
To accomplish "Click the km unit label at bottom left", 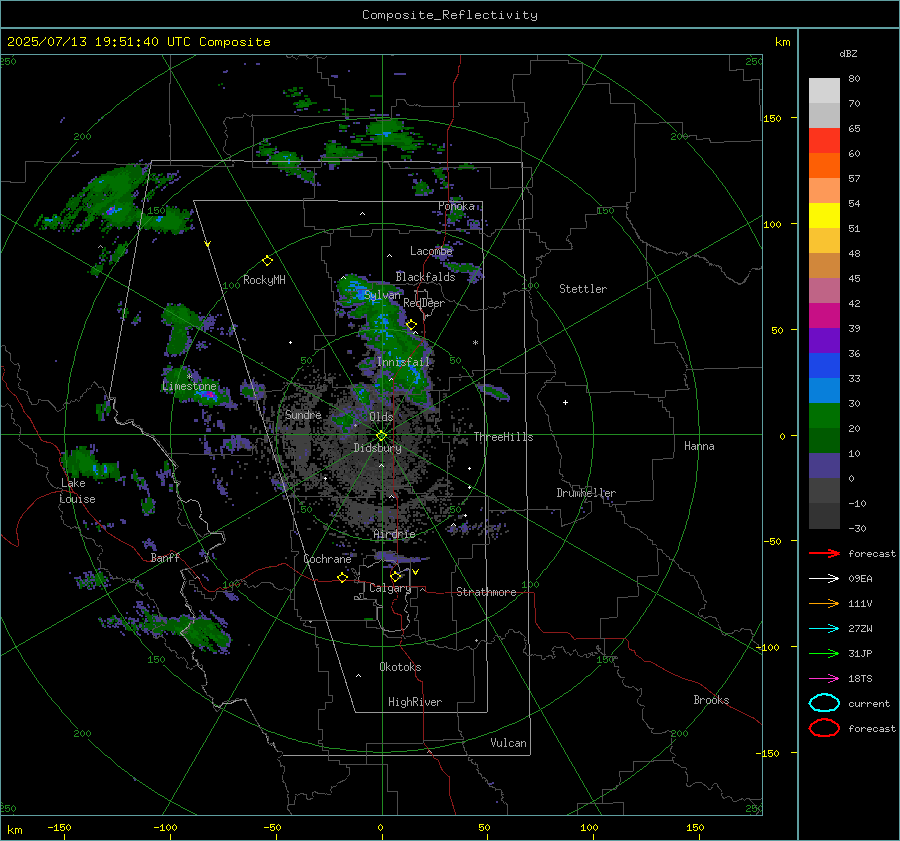I will 14,830.
